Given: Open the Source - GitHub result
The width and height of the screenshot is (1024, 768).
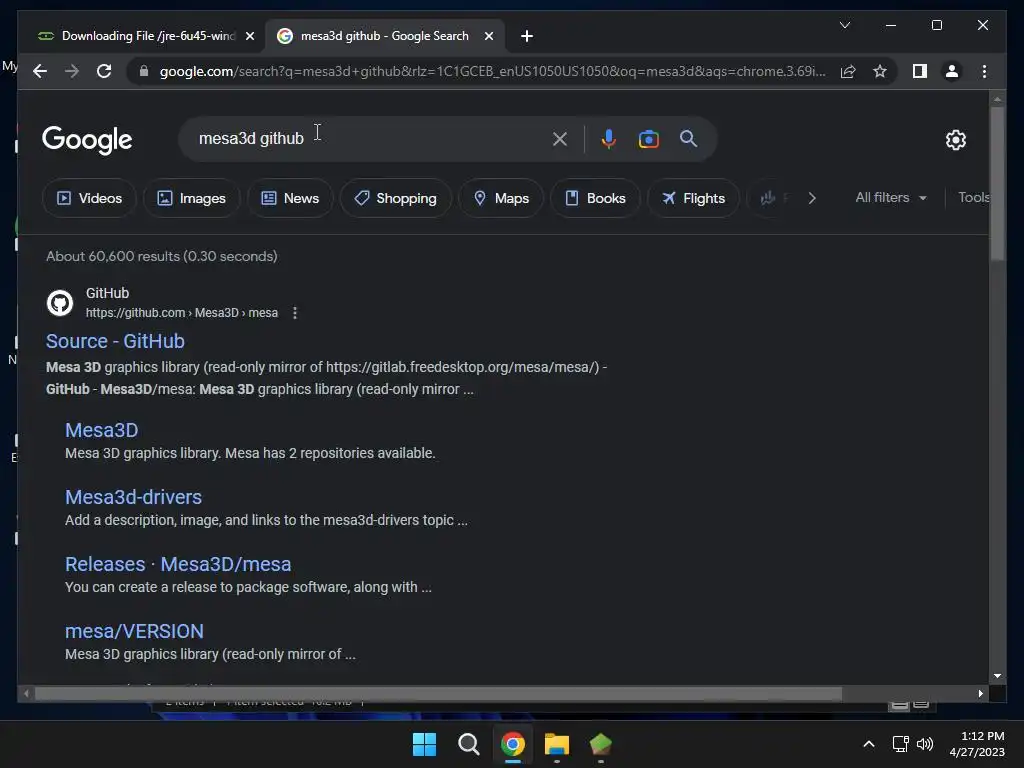Looking at the screenshot, I should tap(115, 341).
